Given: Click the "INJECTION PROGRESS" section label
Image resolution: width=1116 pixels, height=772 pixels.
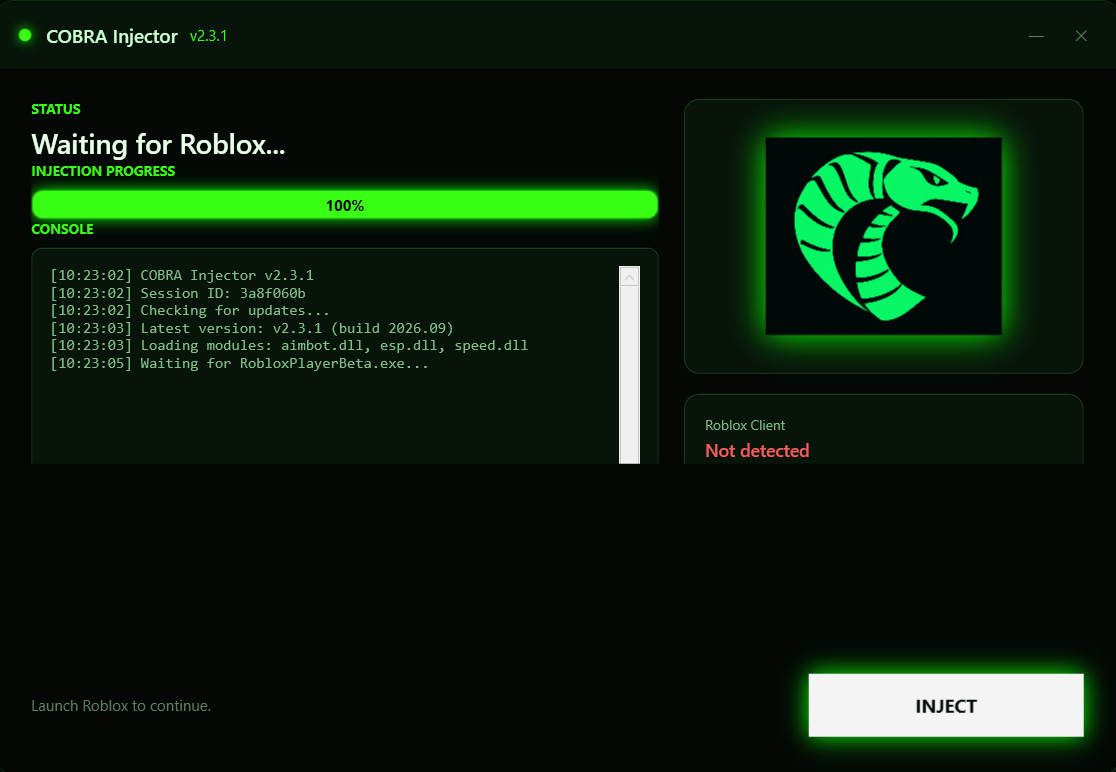Looking at the screenshot, I should point(103,171).
